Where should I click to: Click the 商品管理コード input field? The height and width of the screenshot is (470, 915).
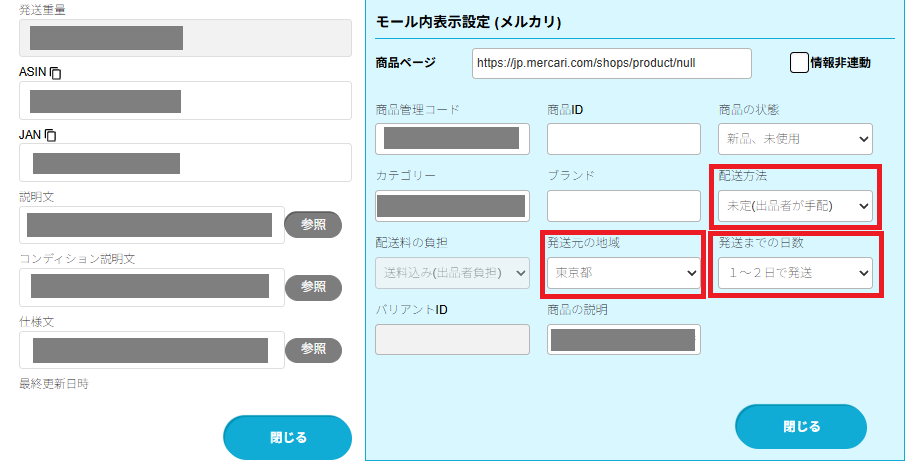(452, 139)
